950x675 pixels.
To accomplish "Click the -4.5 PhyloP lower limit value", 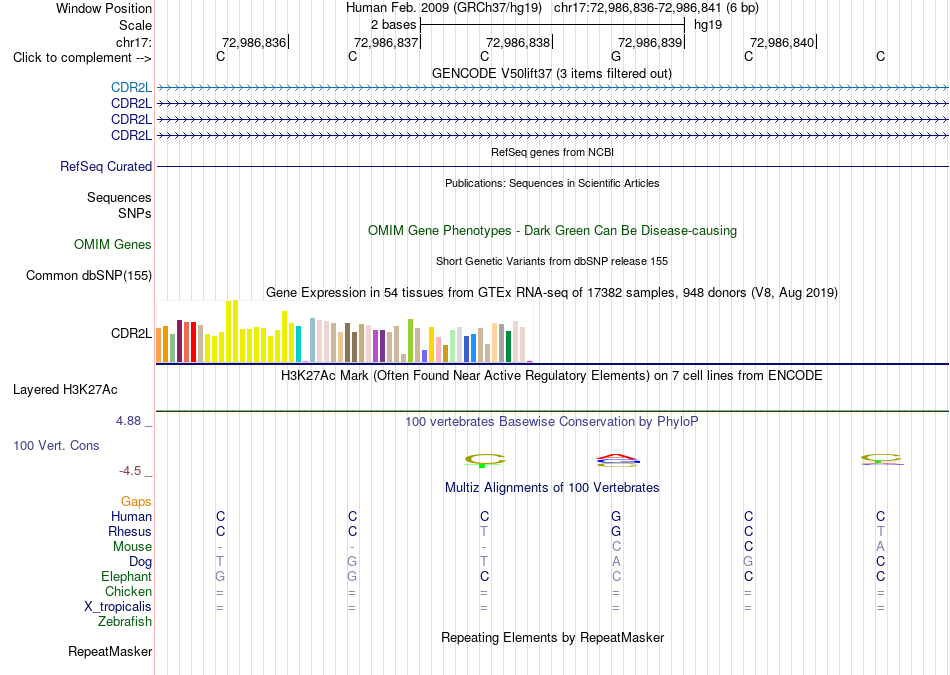I will click(x=130, y=471).
